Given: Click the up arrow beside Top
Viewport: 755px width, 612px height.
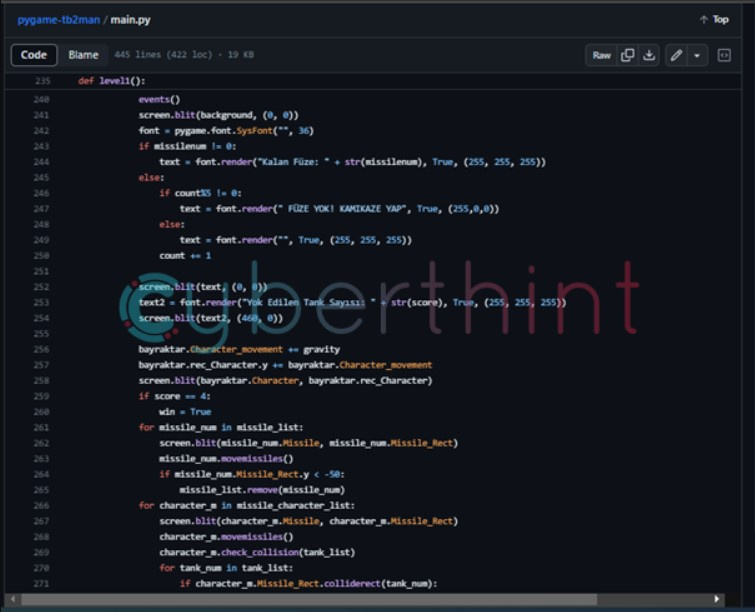Looking at the screenshot, I should click(702, 19).
